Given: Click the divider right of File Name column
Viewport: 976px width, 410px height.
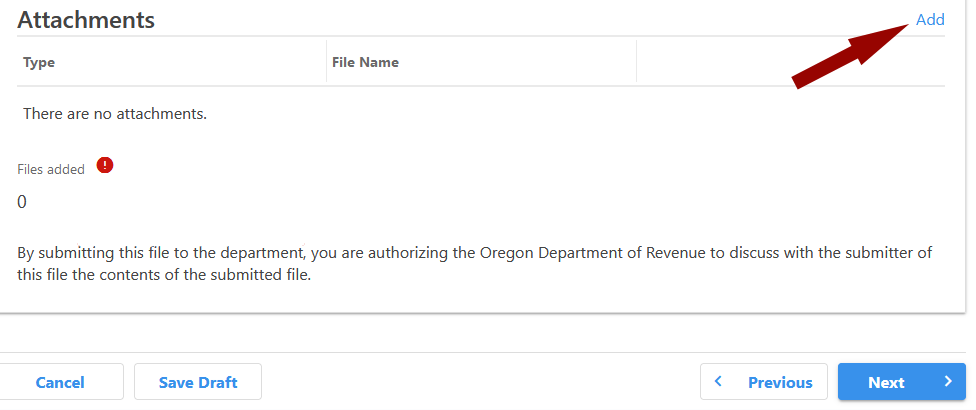Looking at the screenshot, I should tap(636, 62).
